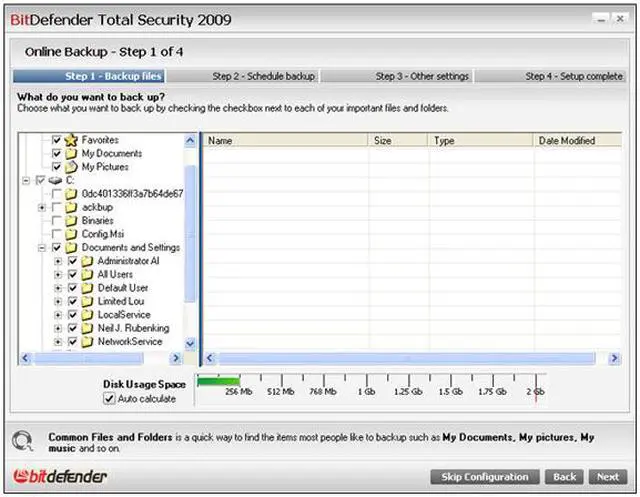
Task: Expand the ackbup folder node
Action: point(42,207)
